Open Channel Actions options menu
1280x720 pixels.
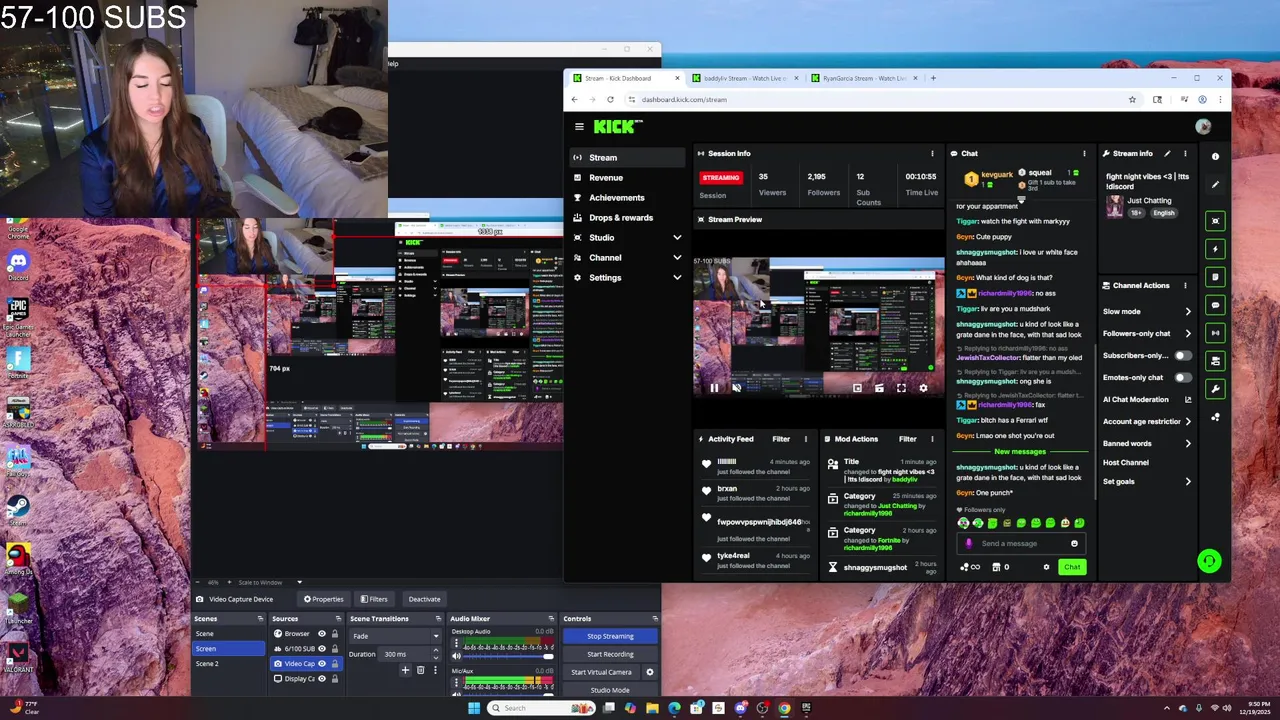coord(1185,285)
